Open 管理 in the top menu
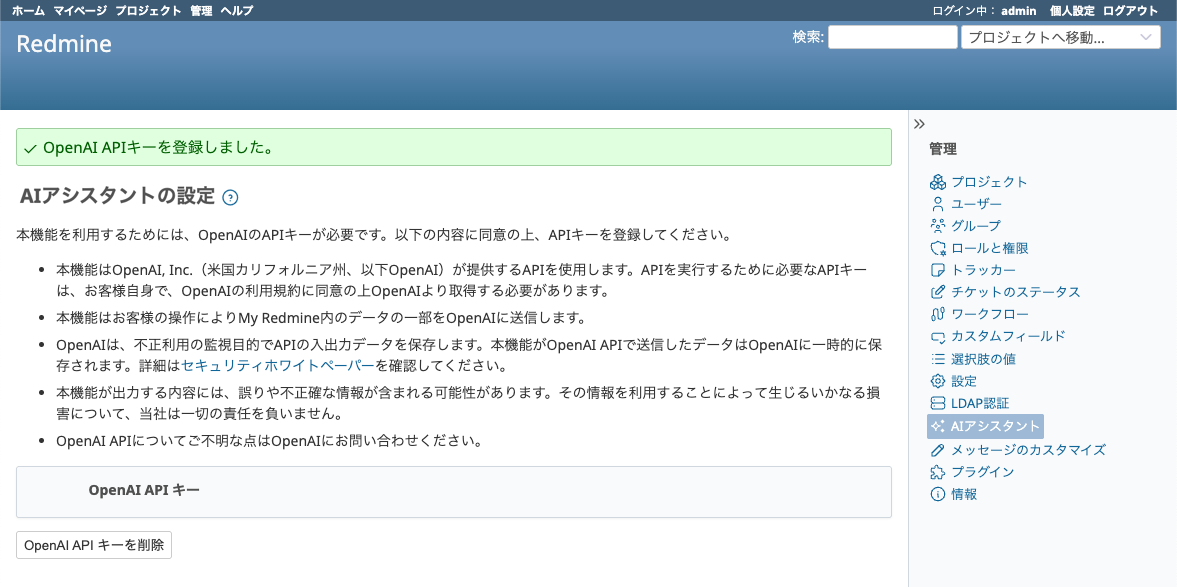The height and width of the screenshot is (587, 1177). pos(201,11)
